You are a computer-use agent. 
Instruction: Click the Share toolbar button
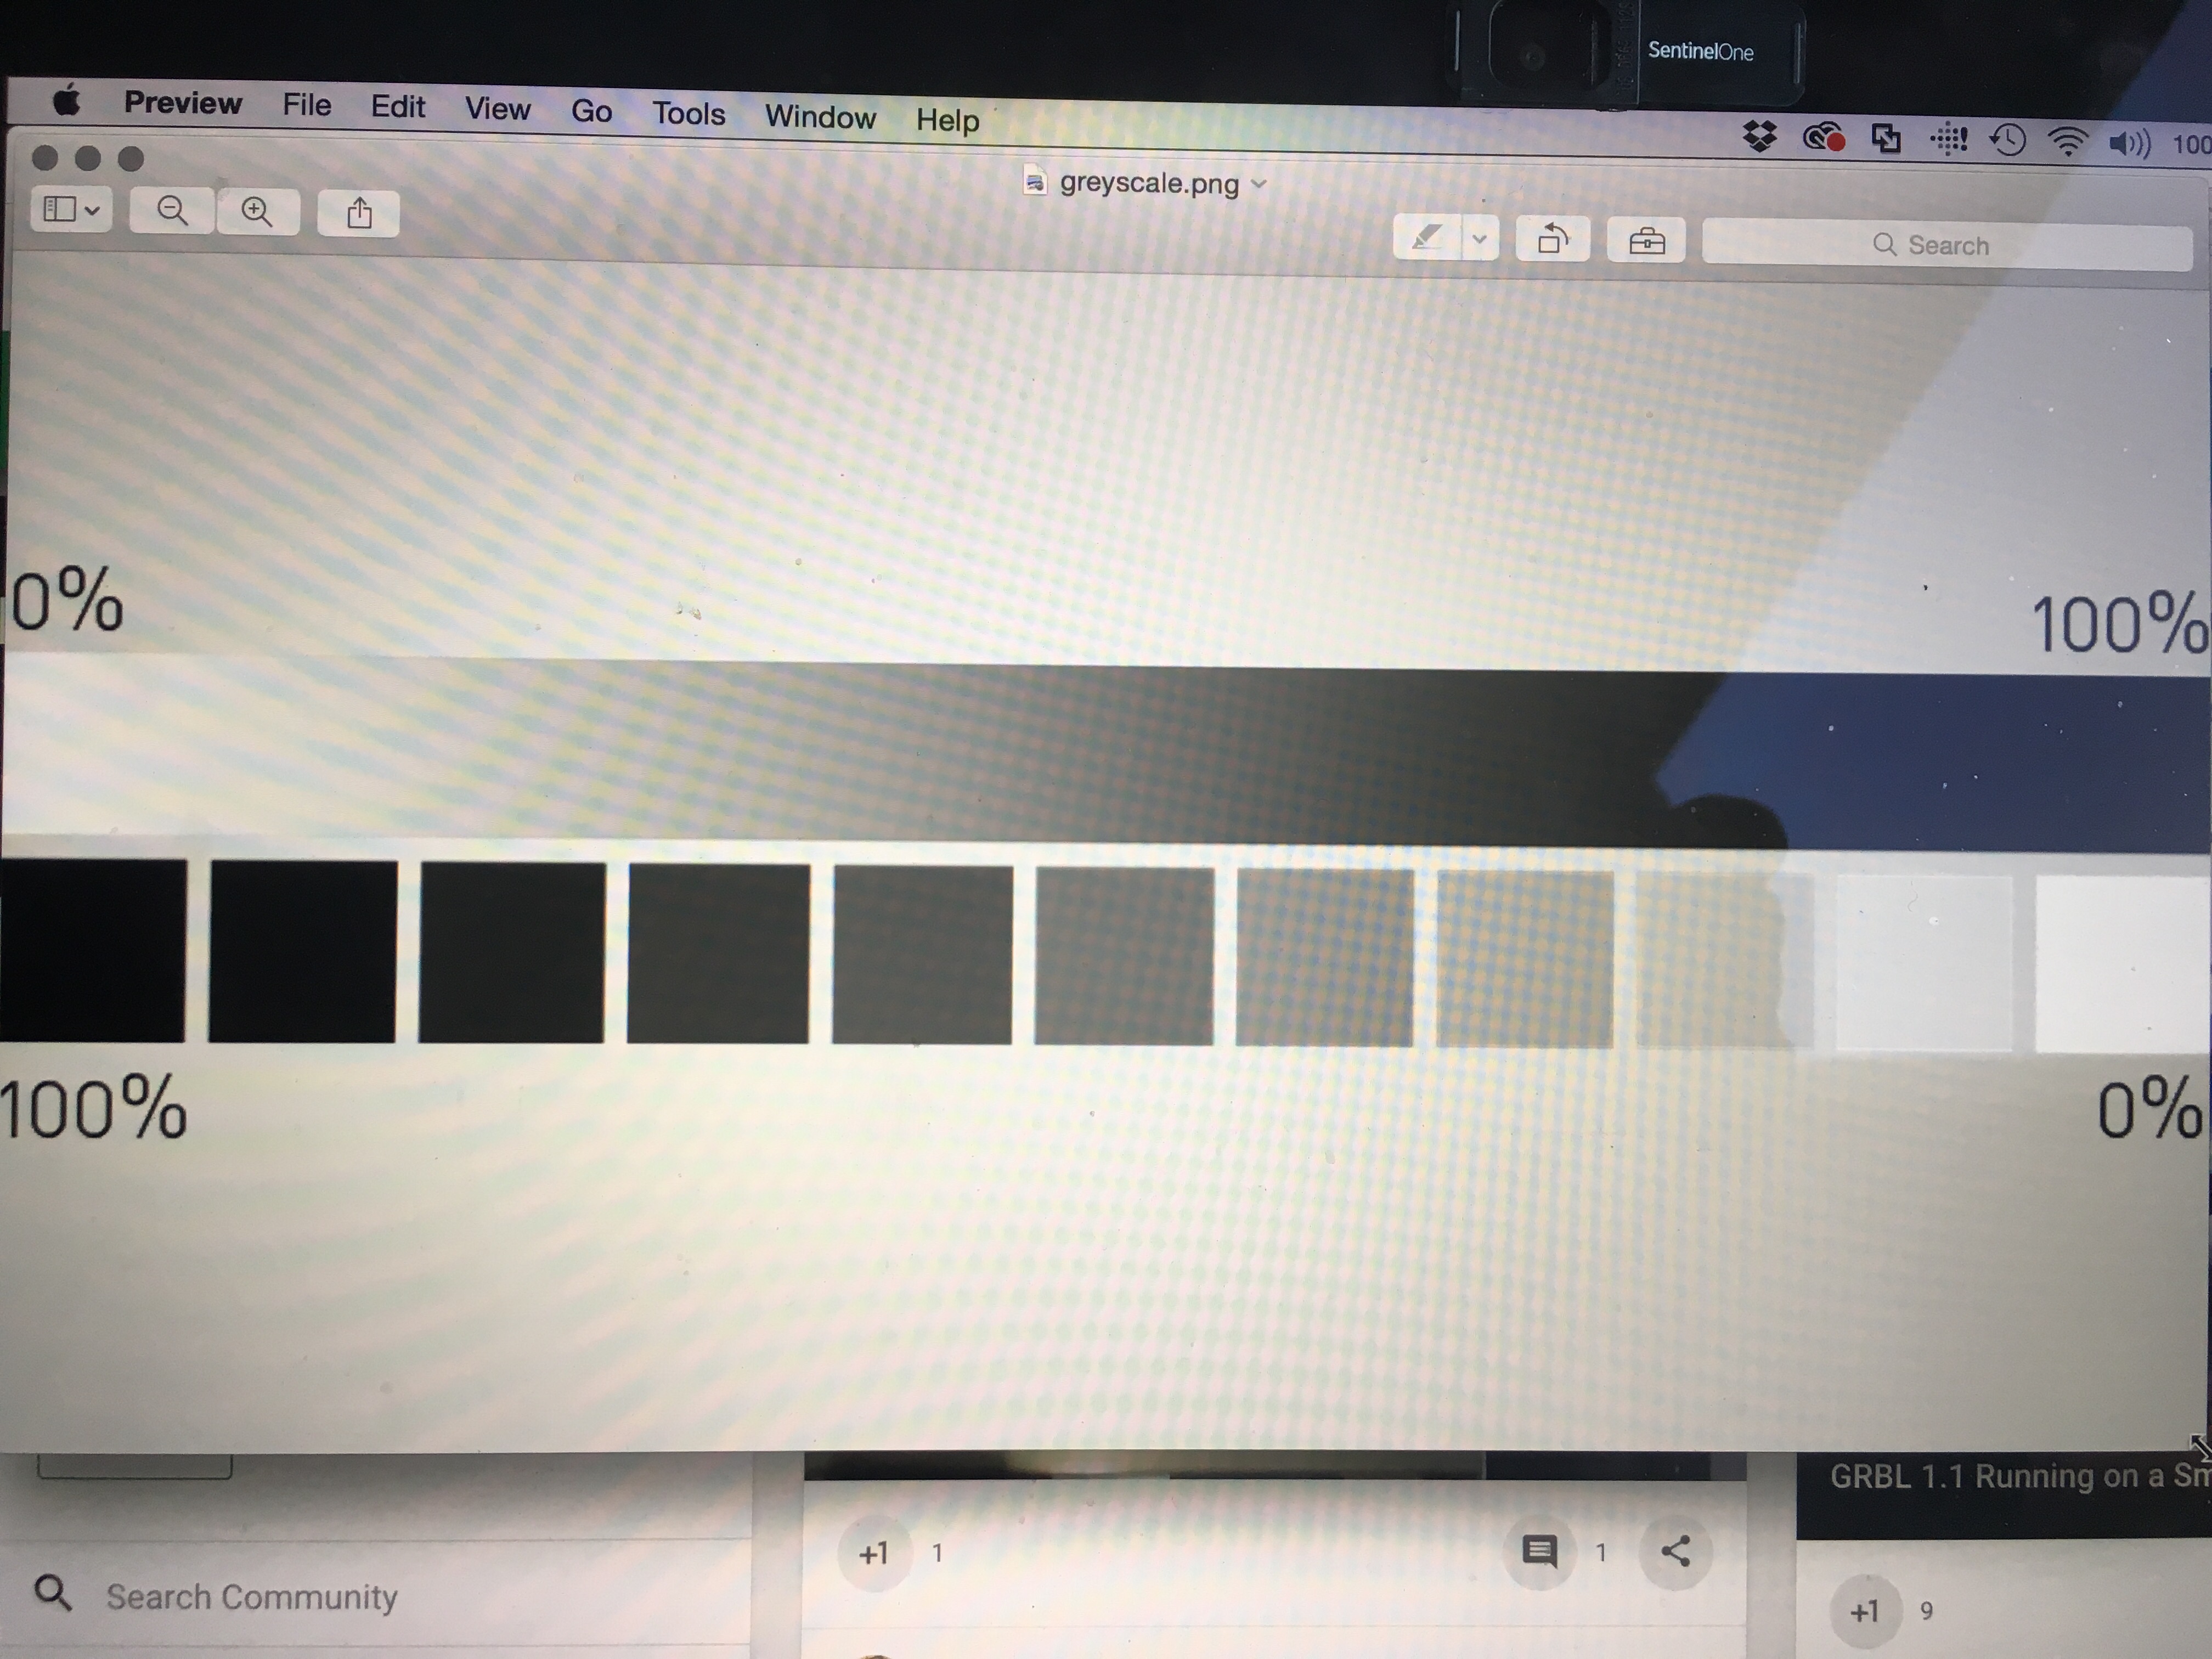coord(359,213)
